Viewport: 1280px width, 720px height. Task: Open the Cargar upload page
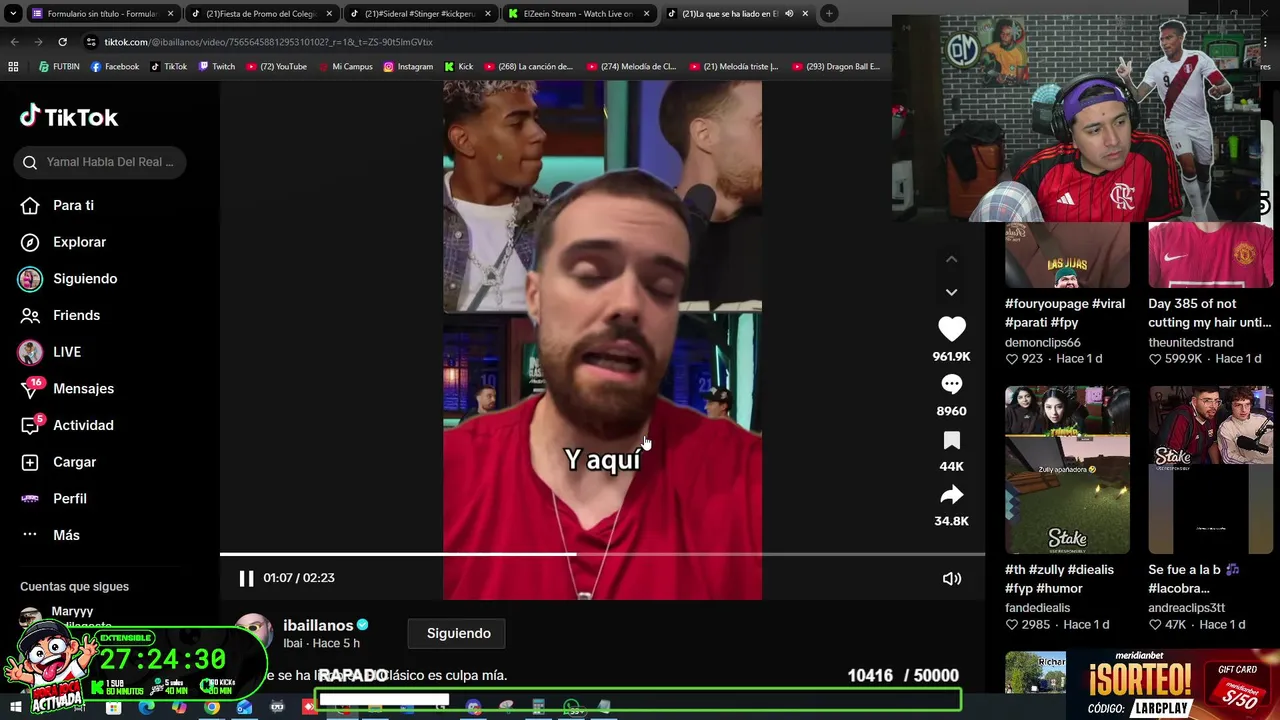coord(74,462)
